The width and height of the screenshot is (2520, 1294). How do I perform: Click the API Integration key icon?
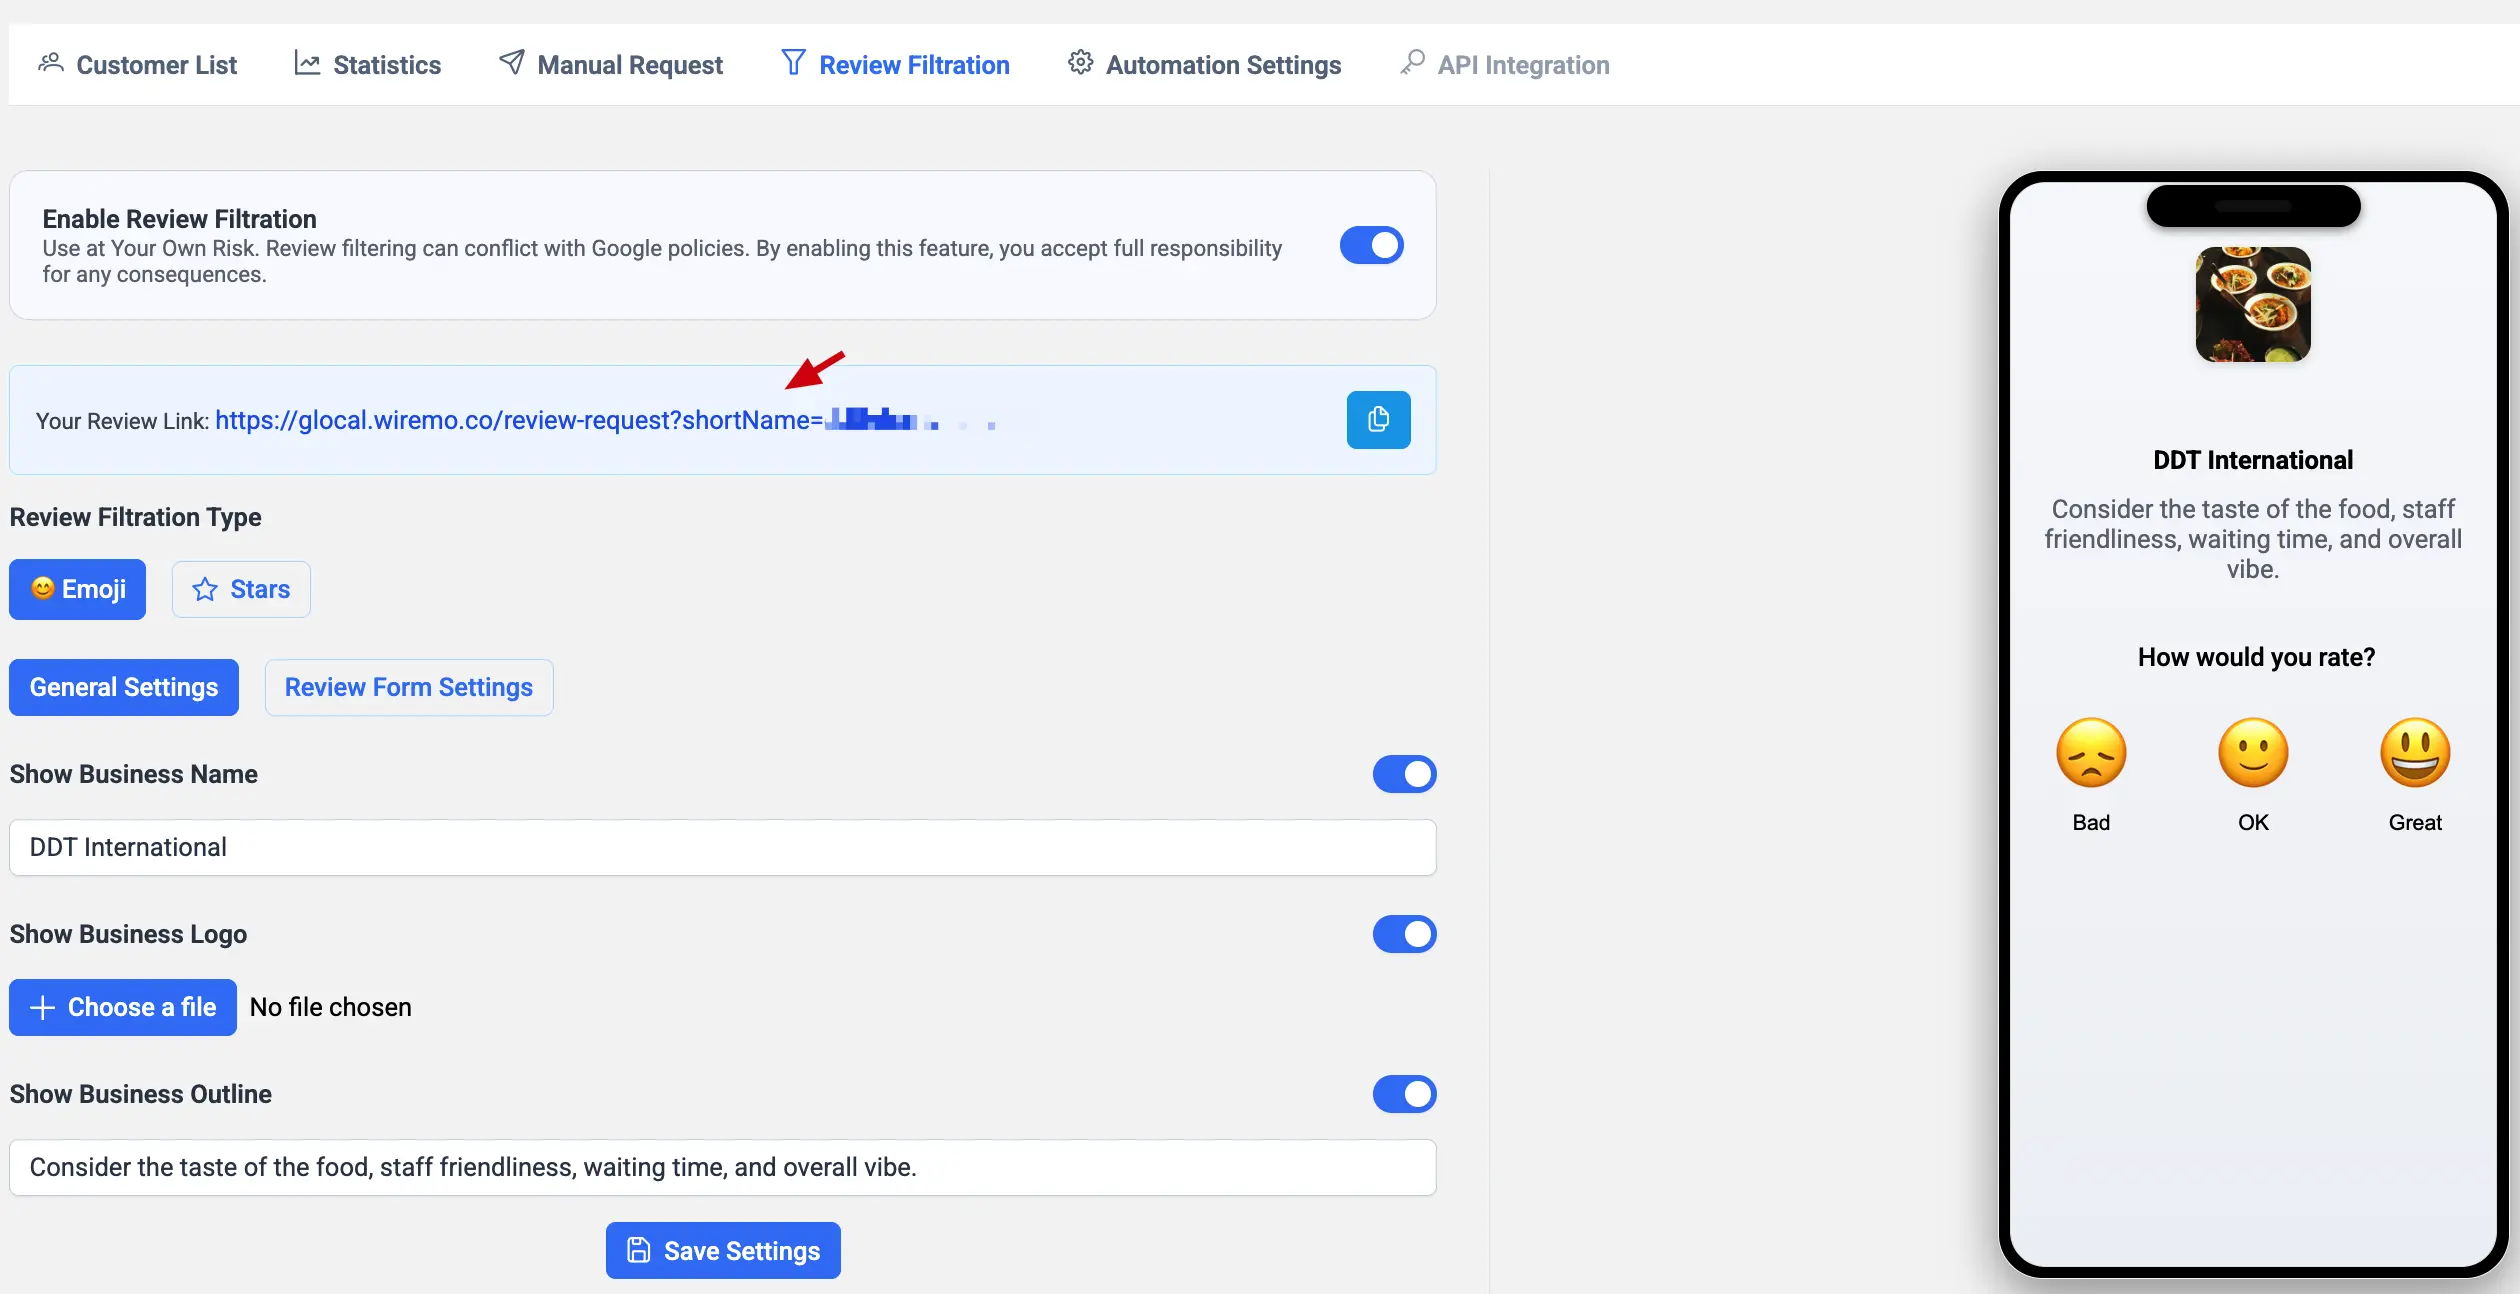1411,62
